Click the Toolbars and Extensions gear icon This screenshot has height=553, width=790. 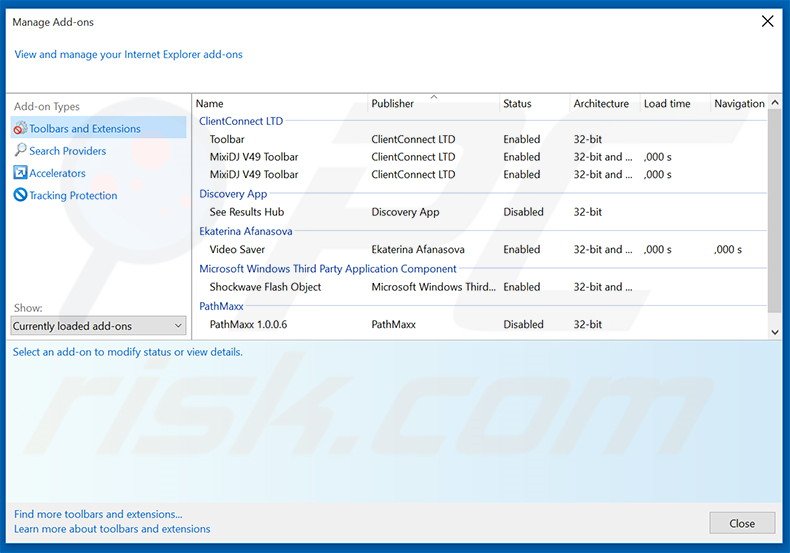(20, 128)
